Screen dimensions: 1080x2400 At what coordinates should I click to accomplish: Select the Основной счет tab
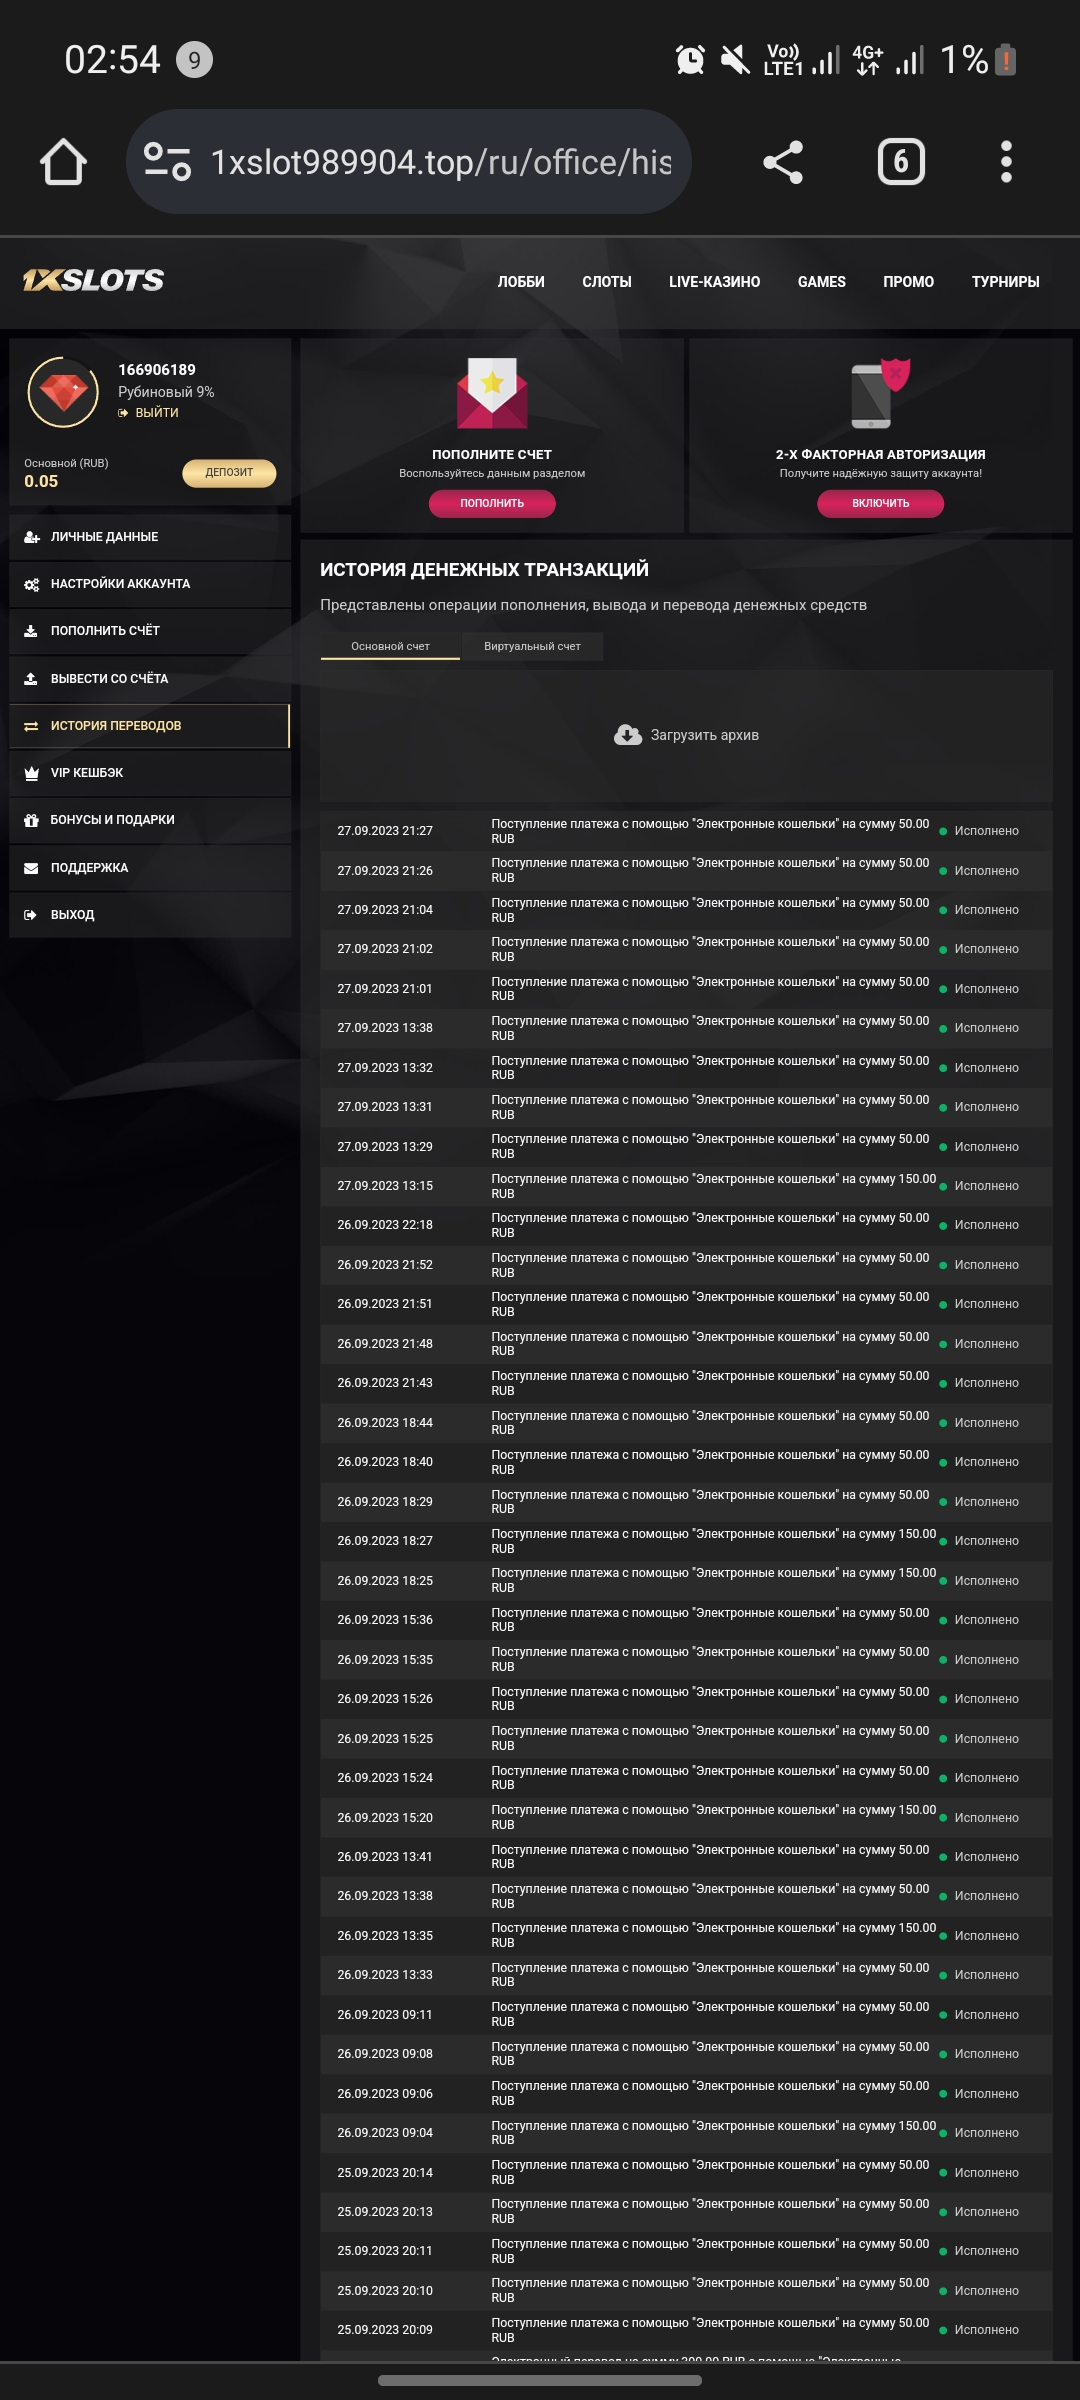coord(390,647)
